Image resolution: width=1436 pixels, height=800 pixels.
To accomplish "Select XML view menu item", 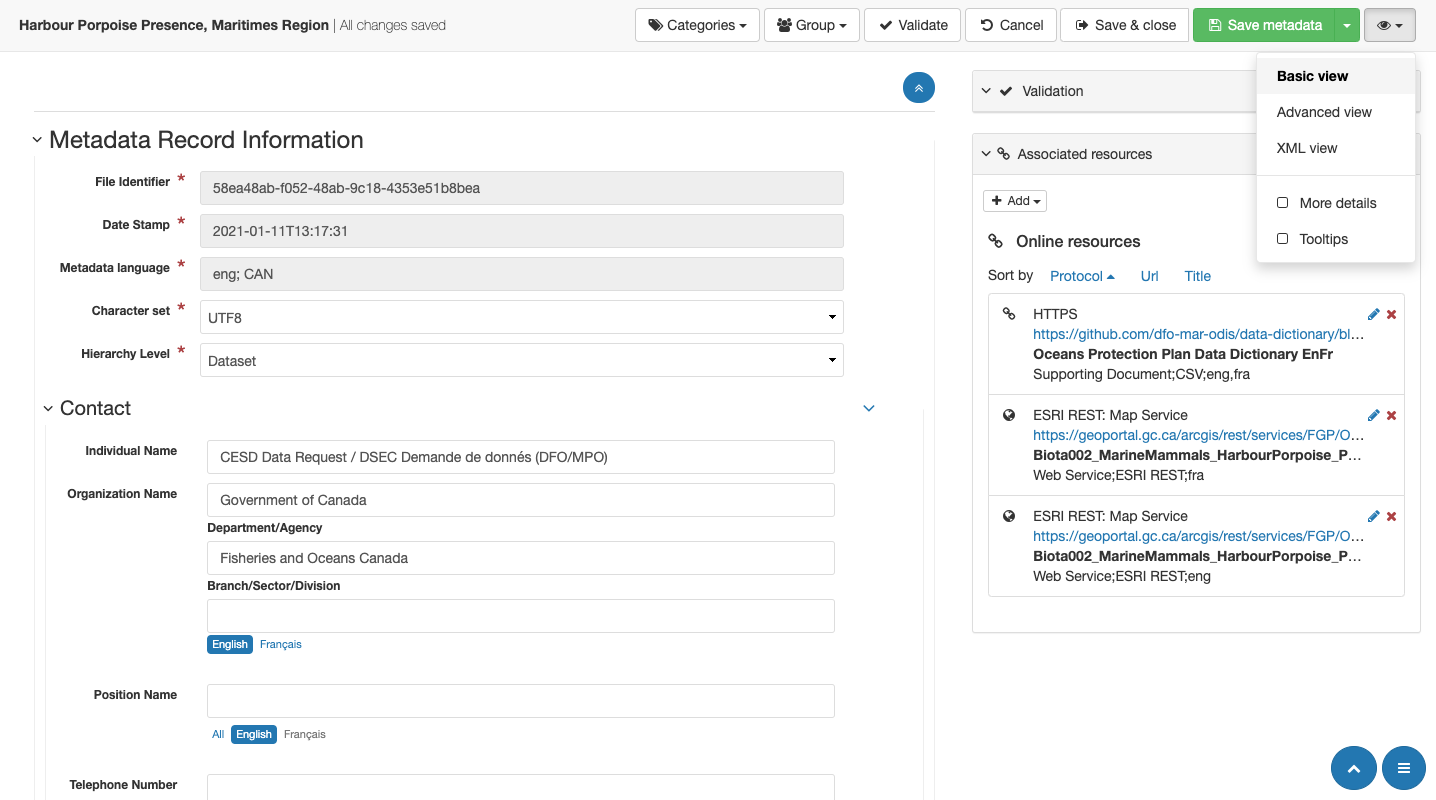I will 1336,148.
